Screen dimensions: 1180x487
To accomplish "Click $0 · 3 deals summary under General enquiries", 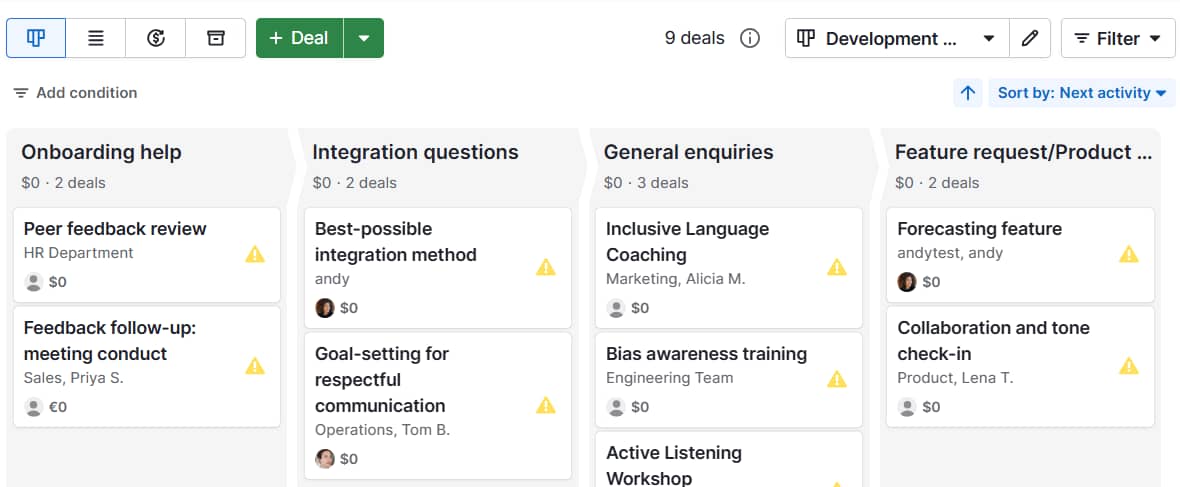I will click(646, 183).
